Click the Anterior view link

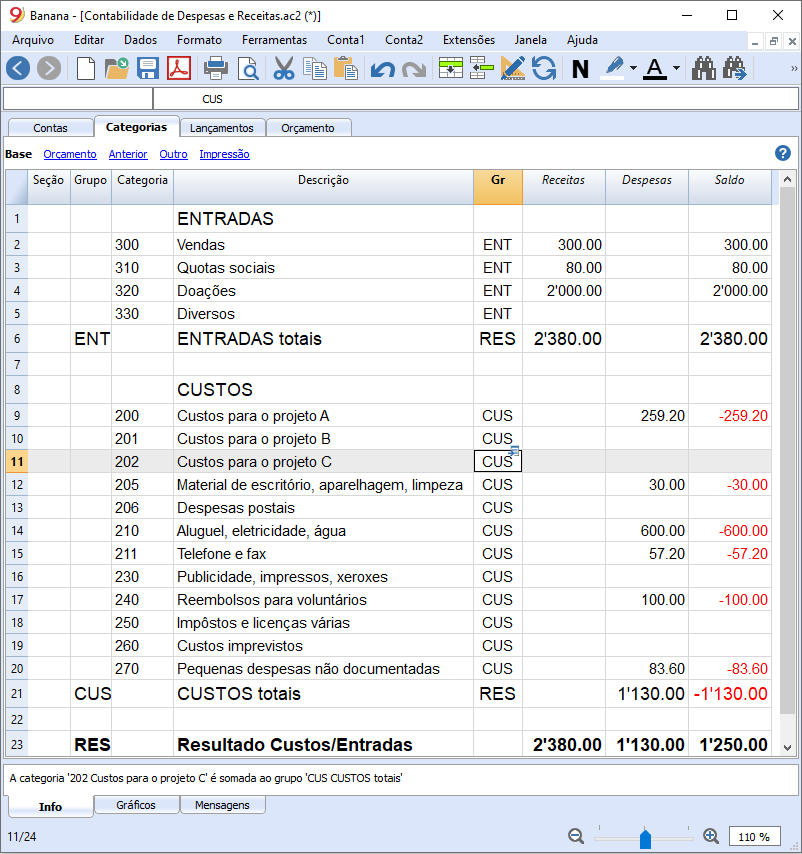[x=128, y=154]
